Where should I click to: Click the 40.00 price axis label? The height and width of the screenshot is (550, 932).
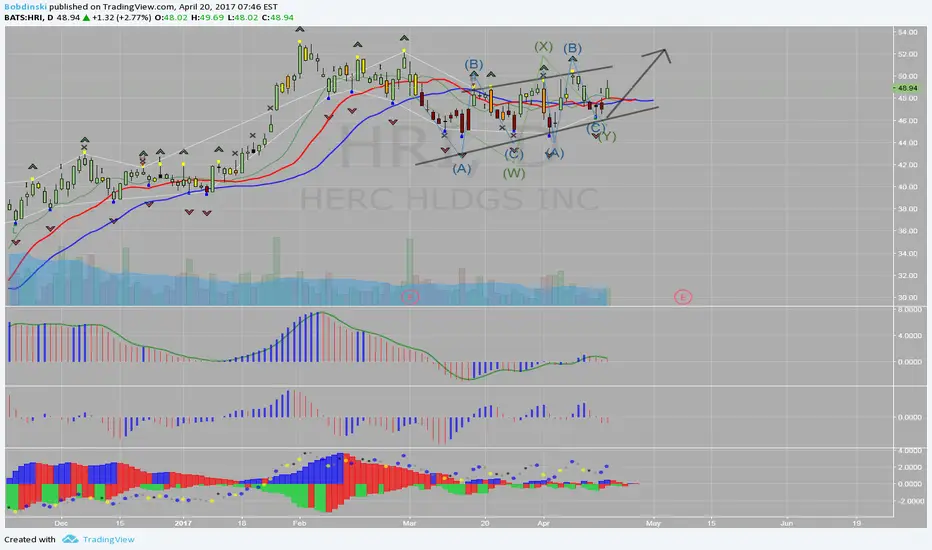click(907, 187)
